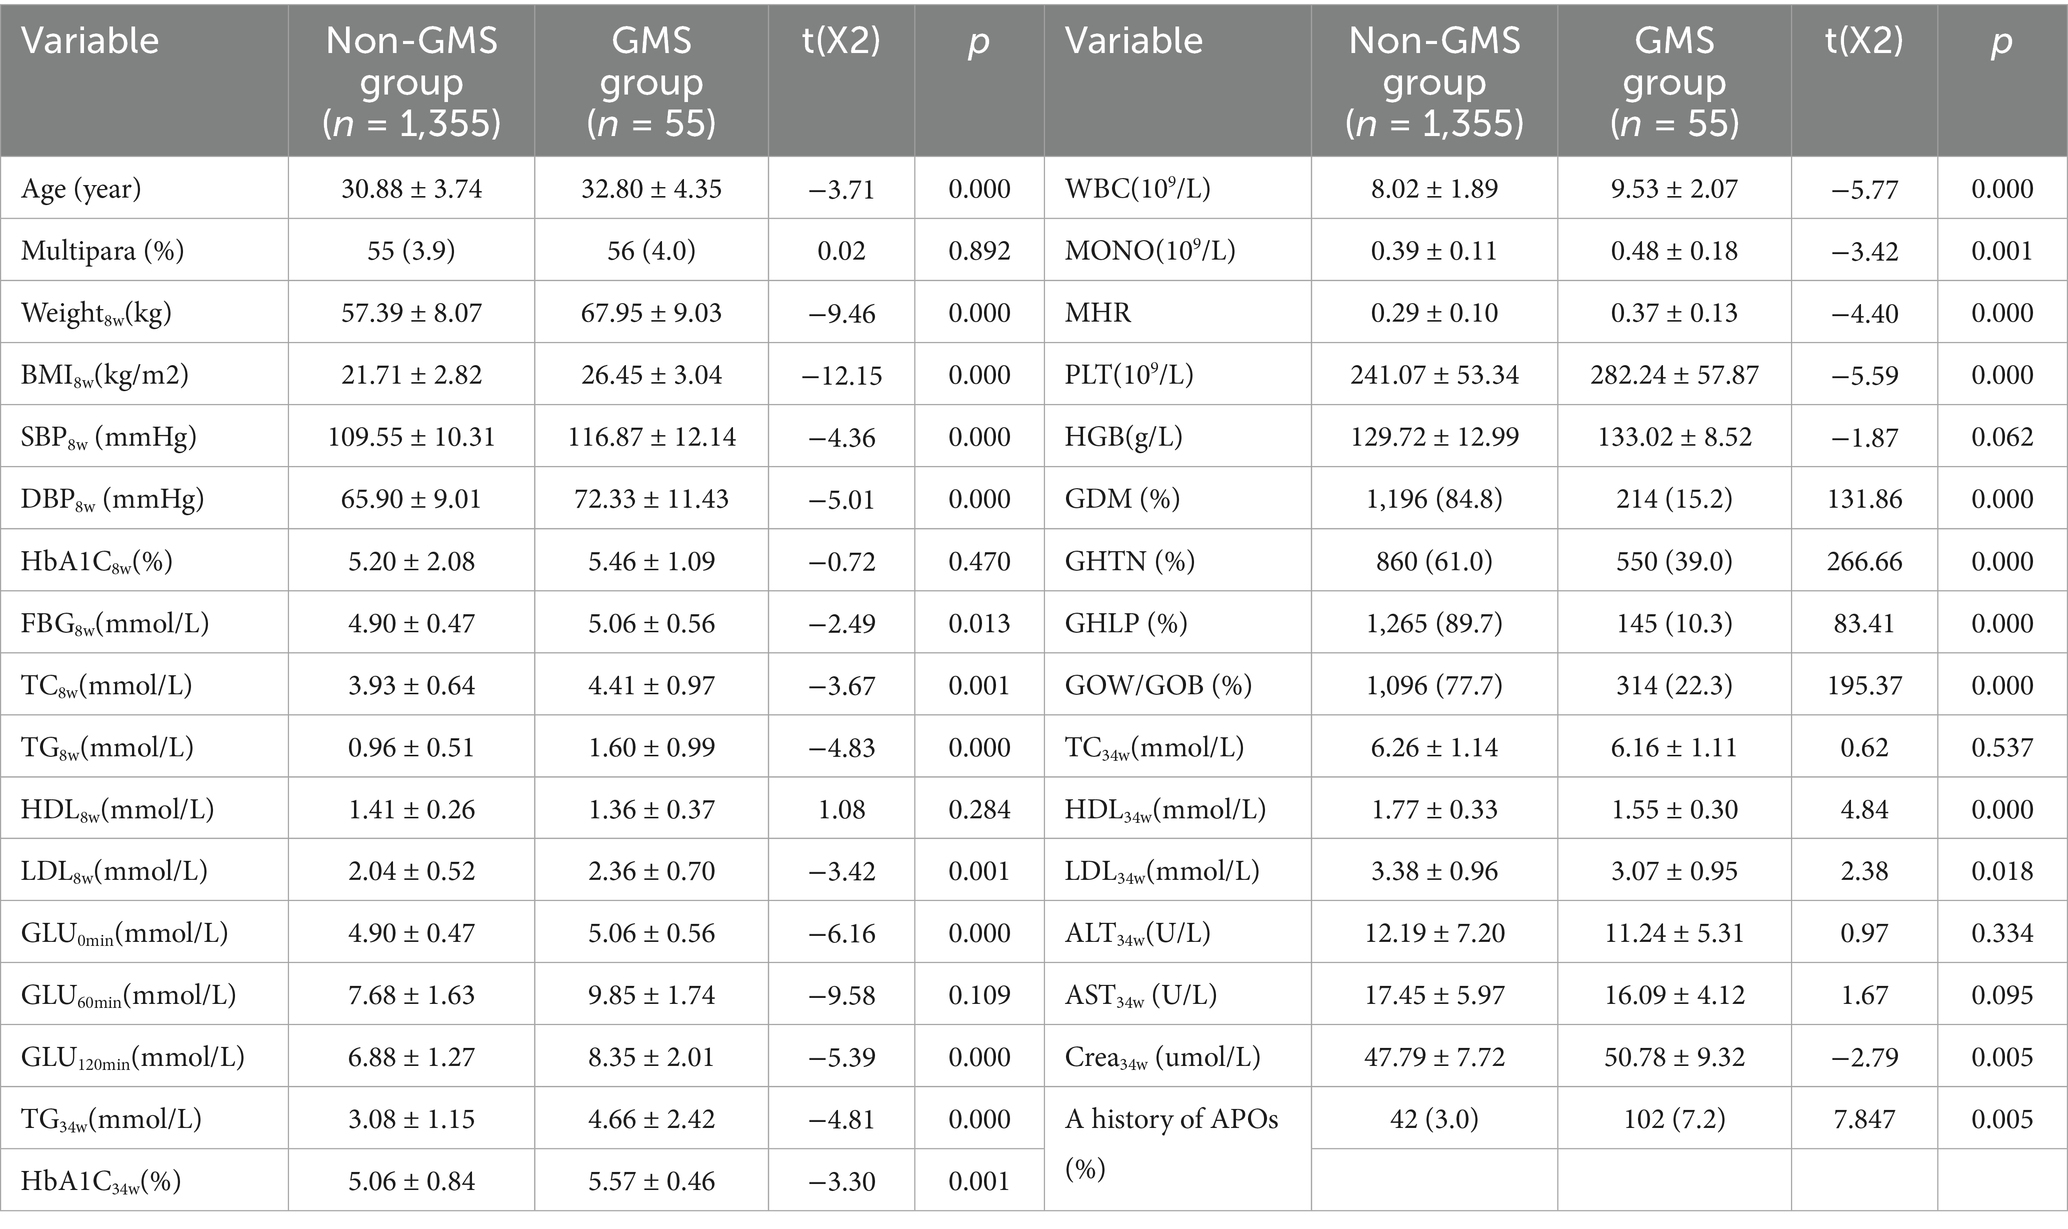Click the 'WBC(10⁹/L)' variable cell

tap(1138, 189)
